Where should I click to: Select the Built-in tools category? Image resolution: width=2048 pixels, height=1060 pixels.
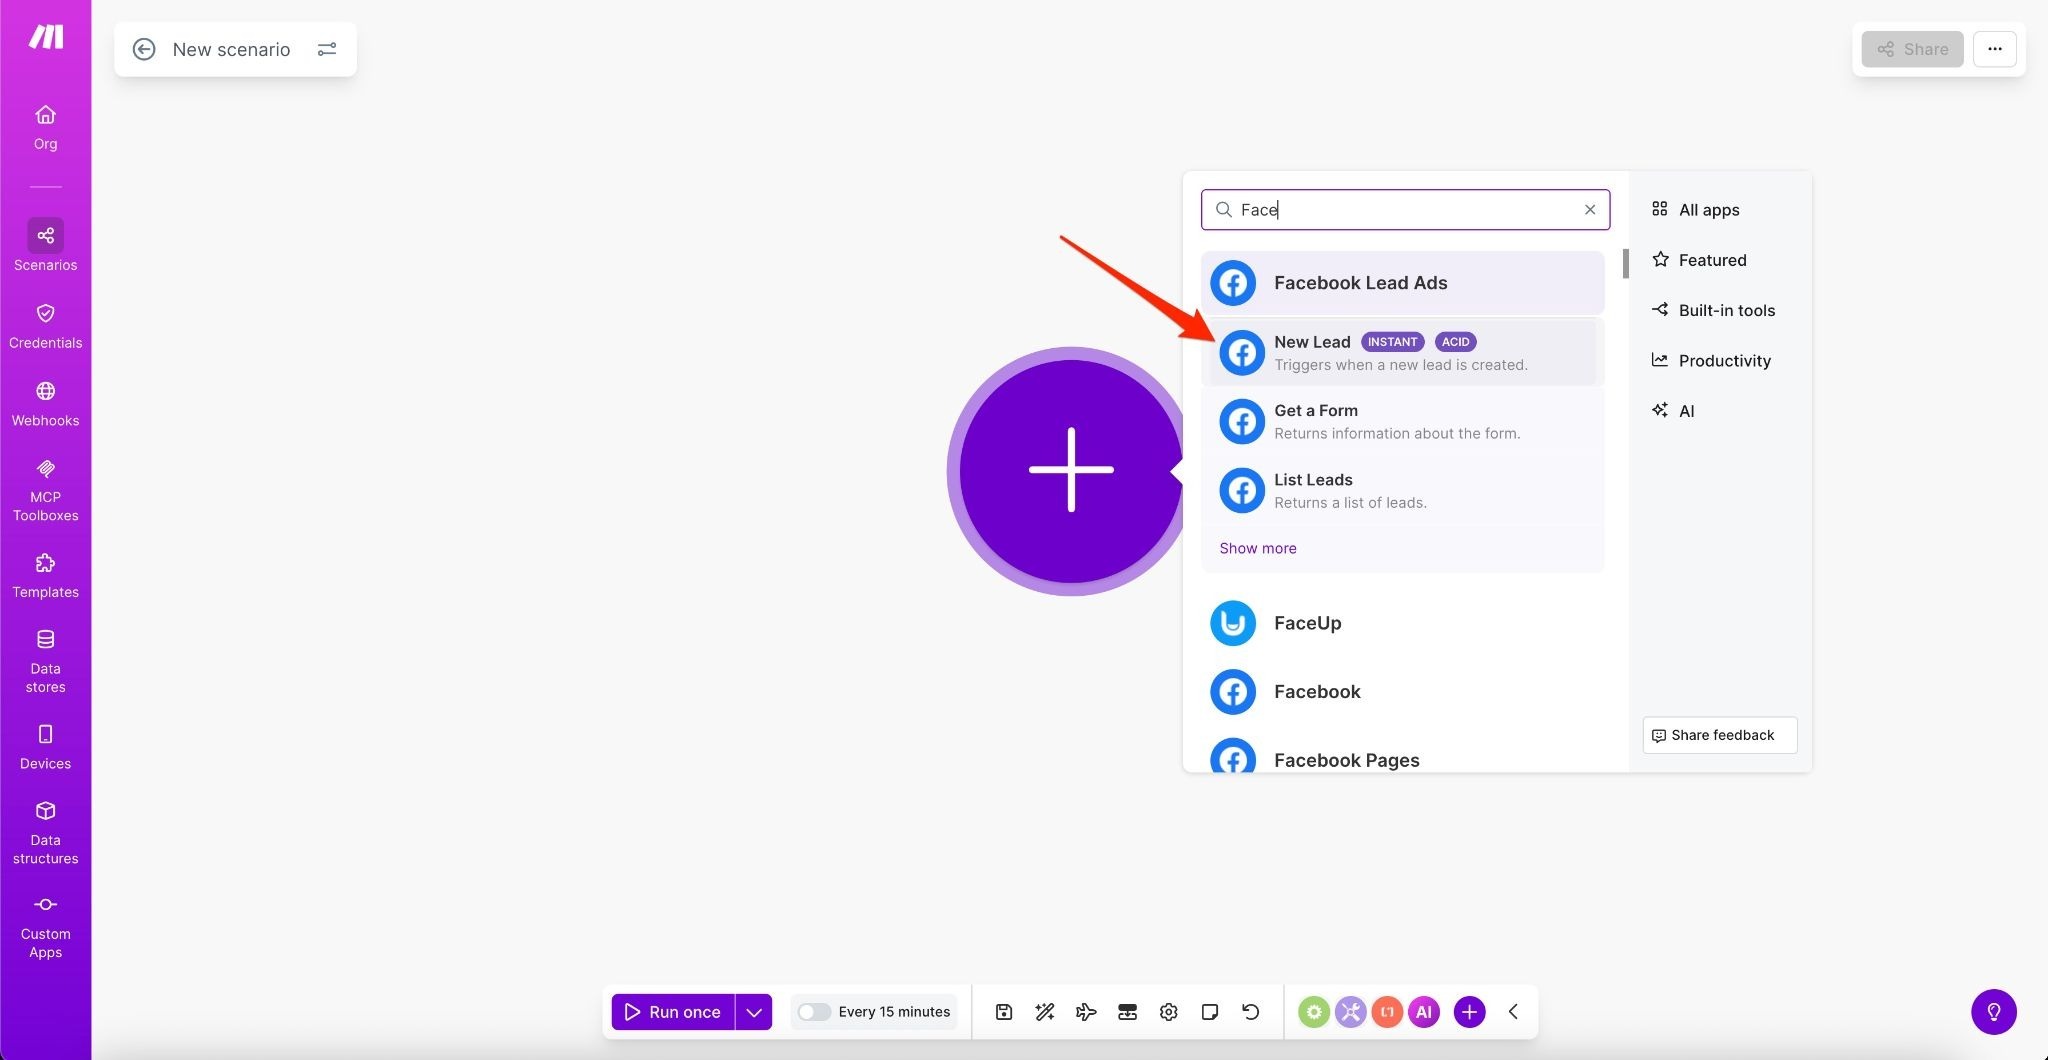click(x=1725, y=310)
